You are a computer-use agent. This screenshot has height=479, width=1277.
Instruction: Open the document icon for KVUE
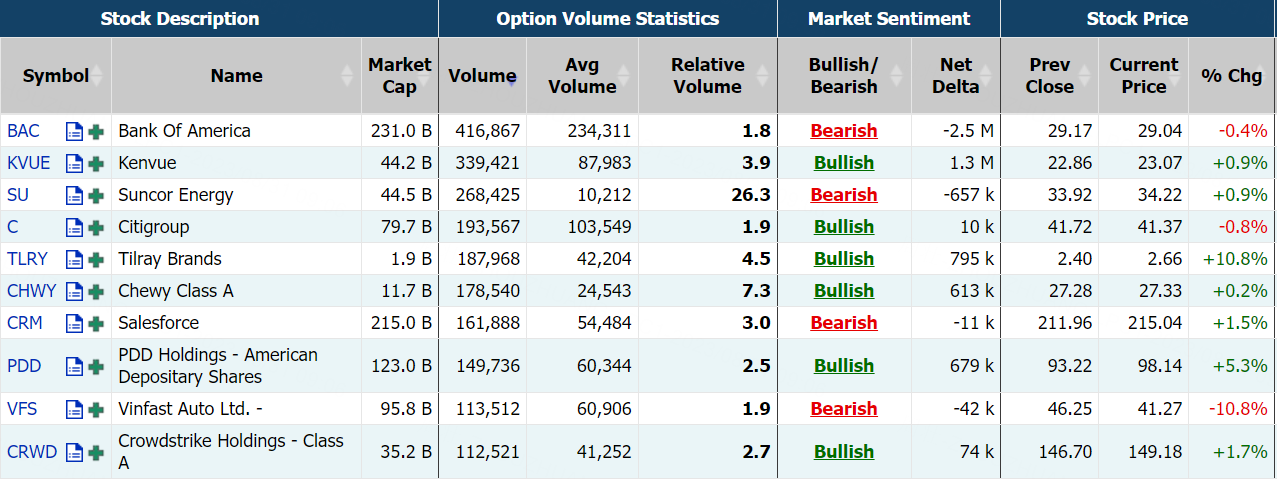coord(74,163)
